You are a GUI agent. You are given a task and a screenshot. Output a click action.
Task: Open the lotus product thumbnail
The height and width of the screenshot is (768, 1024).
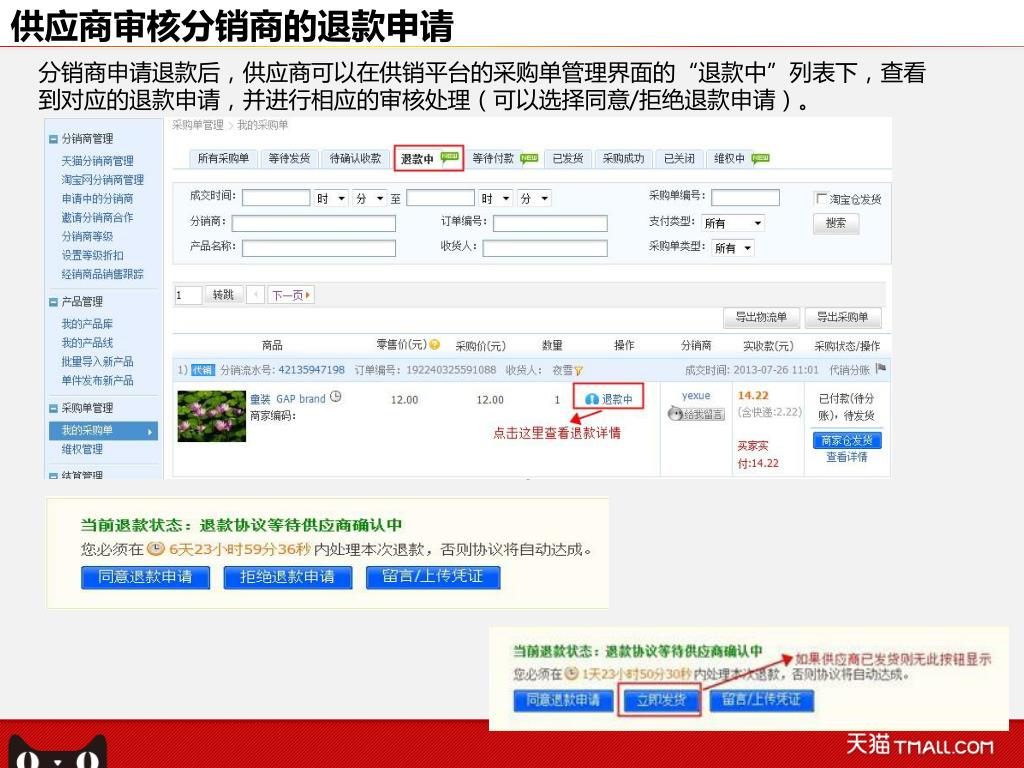(x=212, y=416)
